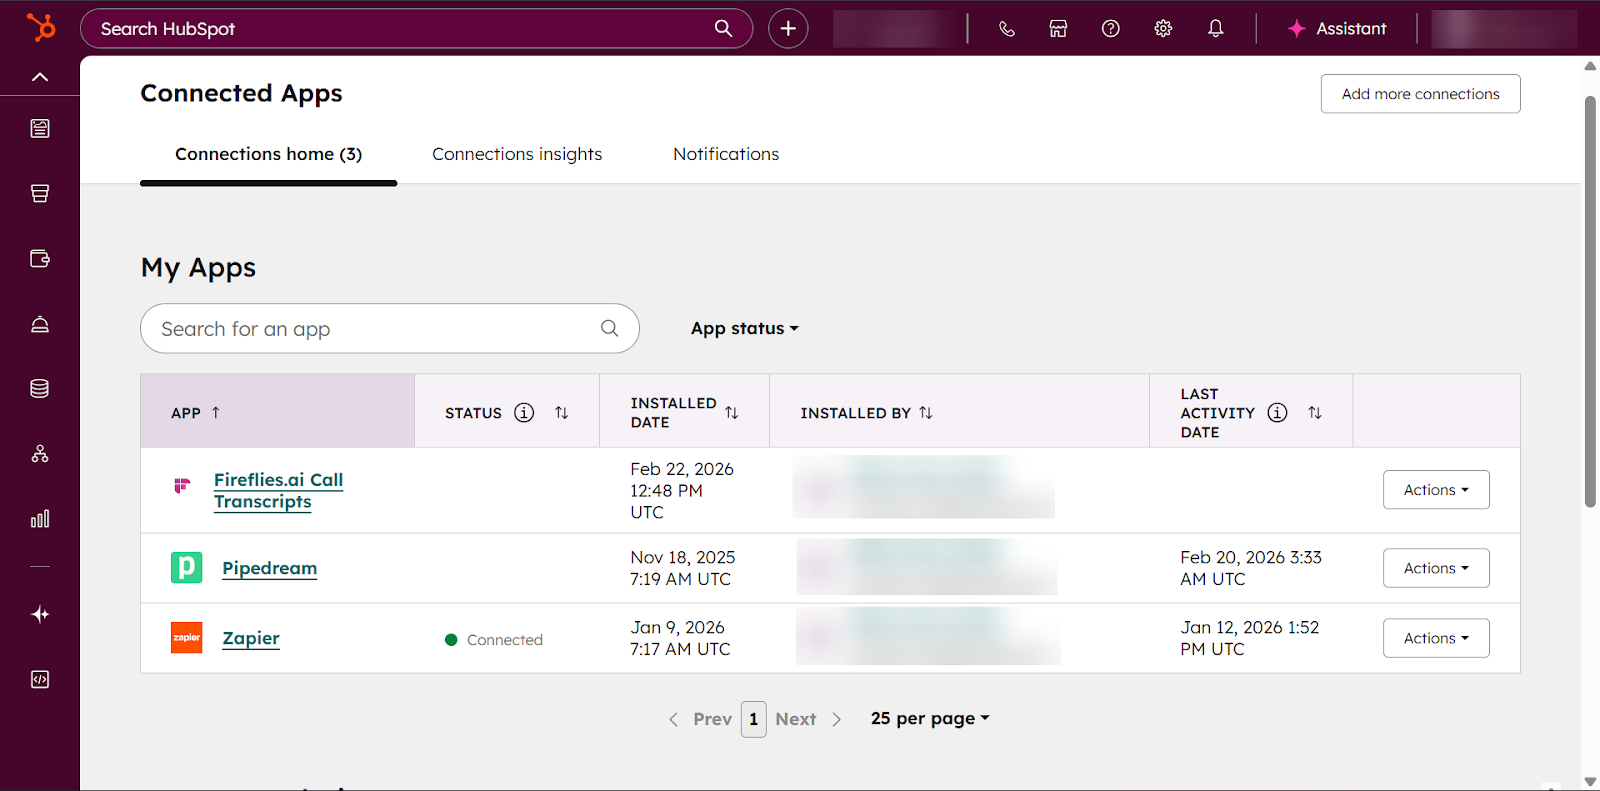Open the Commerce wallet icon in the sidebar

(40, 258)
